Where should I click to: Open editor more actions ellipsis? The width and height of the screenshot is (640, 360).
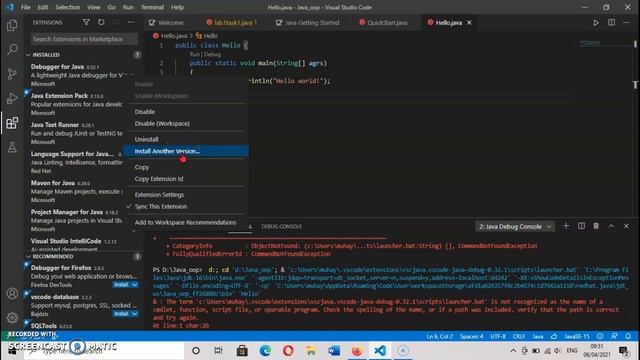click(x=627, y=22)
